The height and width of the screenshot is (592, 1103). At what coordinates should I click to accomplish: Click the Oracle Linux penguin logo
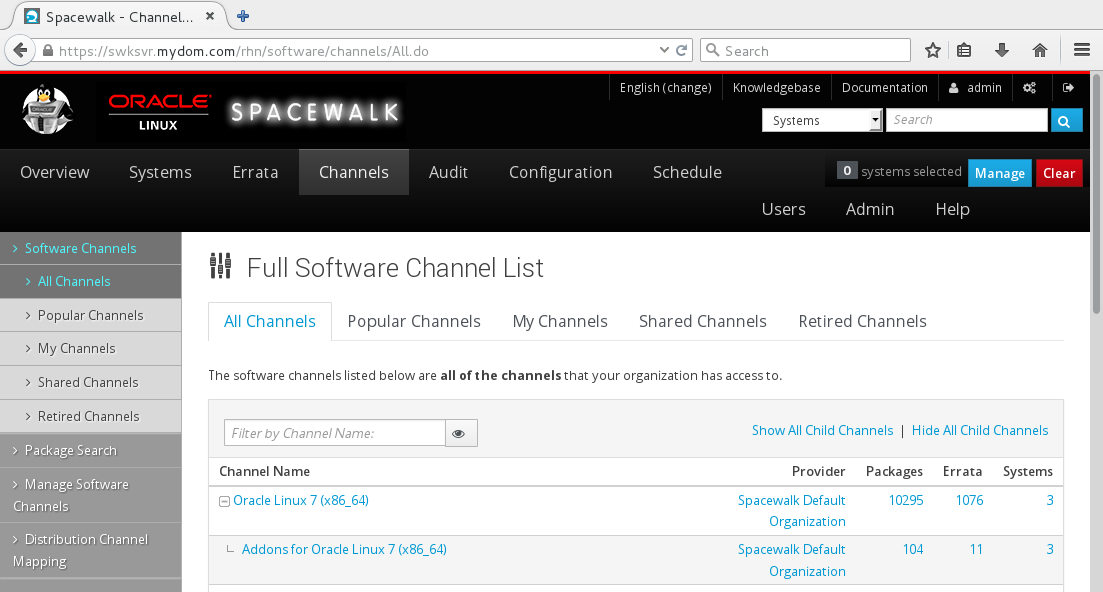[x=46, y=110]
